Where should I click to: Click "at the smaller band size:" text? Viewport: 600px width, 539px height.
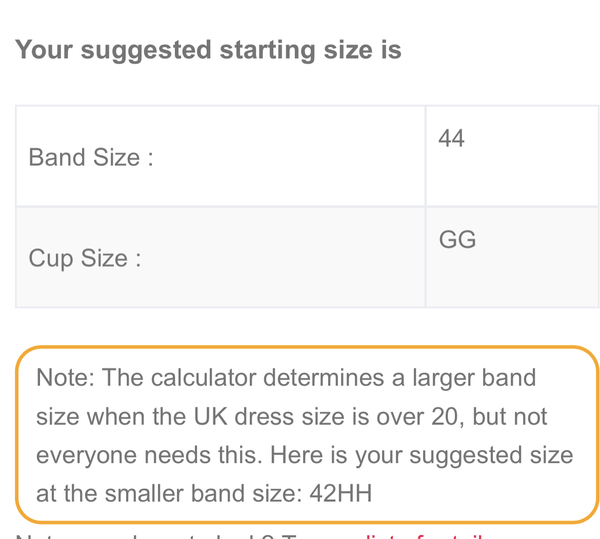pos(169,493)
